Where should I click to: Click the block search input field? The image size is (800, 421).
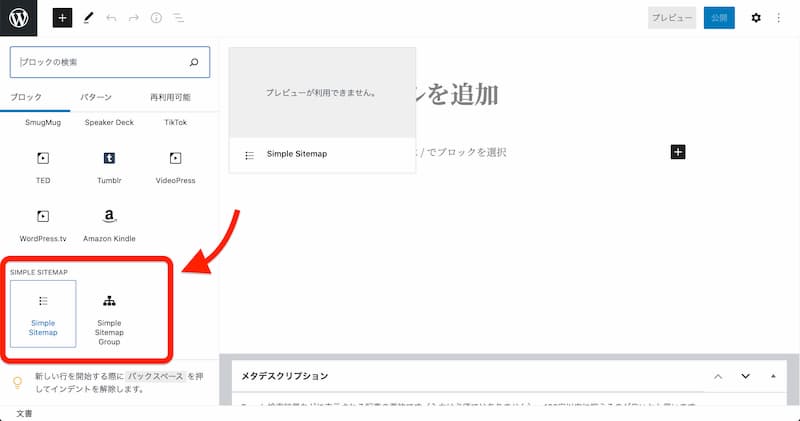click(110, 62)
